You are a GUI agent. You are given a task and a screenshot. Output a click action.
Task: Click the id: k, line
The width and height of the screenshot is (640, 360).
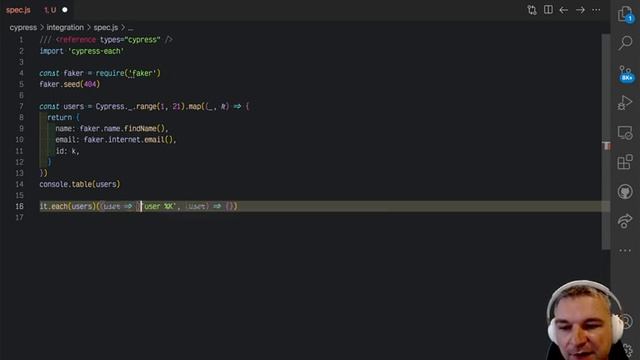(x=67, y=151)
